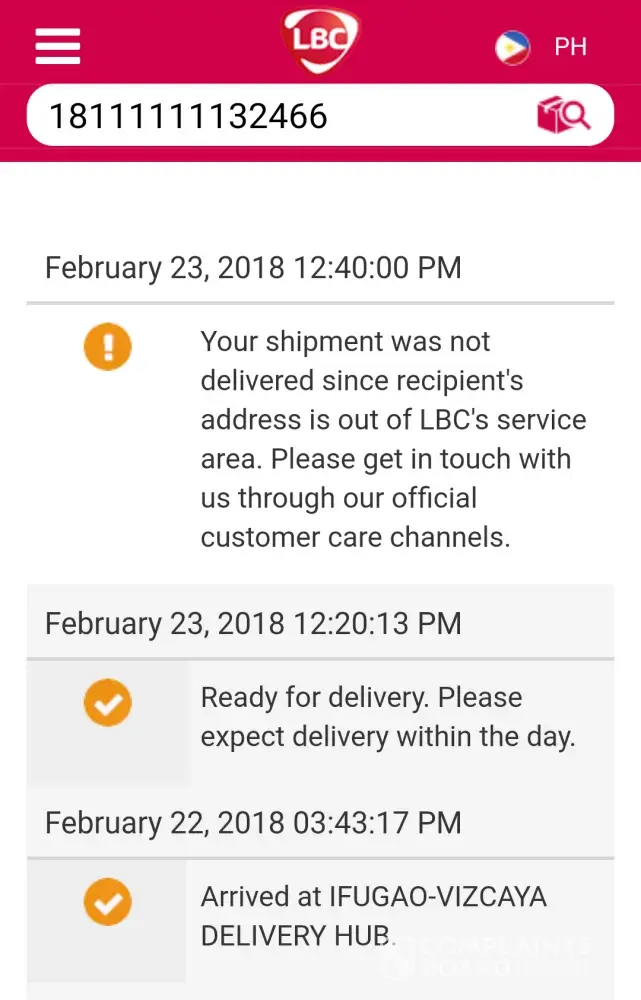Screen dimensions: 641x1000
Task: Click the Ready for delivery status text
Action: coord(388,717)
